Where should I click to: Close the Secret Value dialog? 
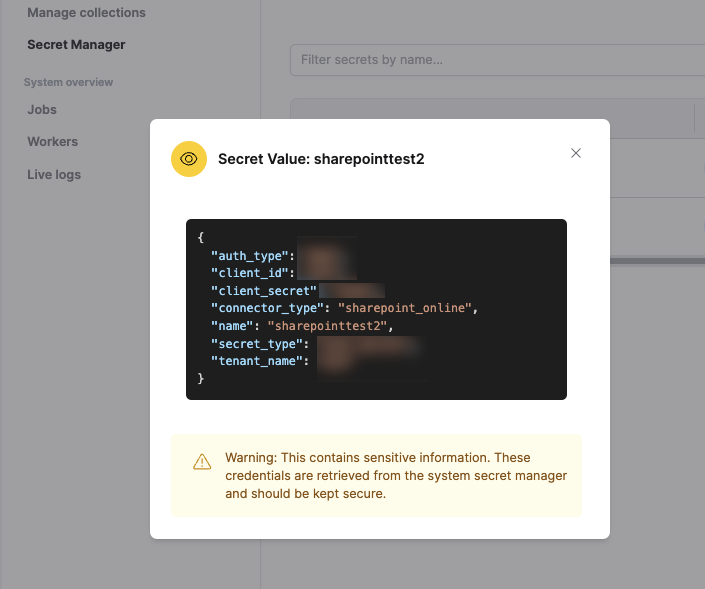pos(575,153)
